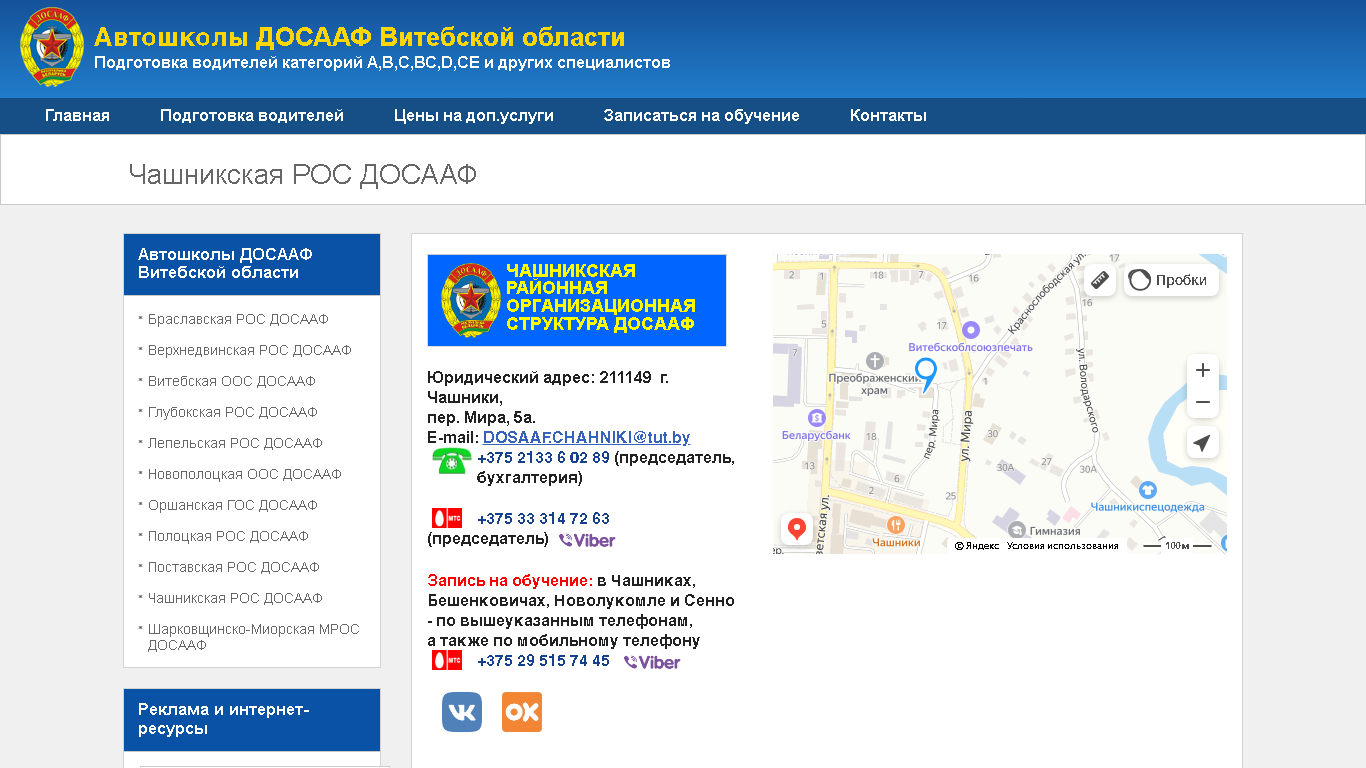Screen dimensions: 1366x768
Task: Click sidebar header Автошколы ДОСААФ Витебской области
Action: pyautogui.click(x=252, y=265)
